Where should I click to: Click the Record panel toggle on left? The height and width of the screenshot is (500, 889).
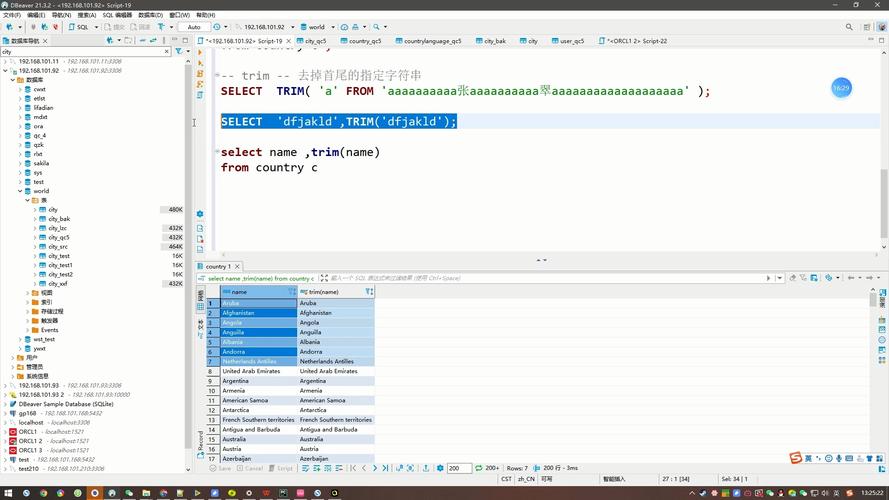200,439
